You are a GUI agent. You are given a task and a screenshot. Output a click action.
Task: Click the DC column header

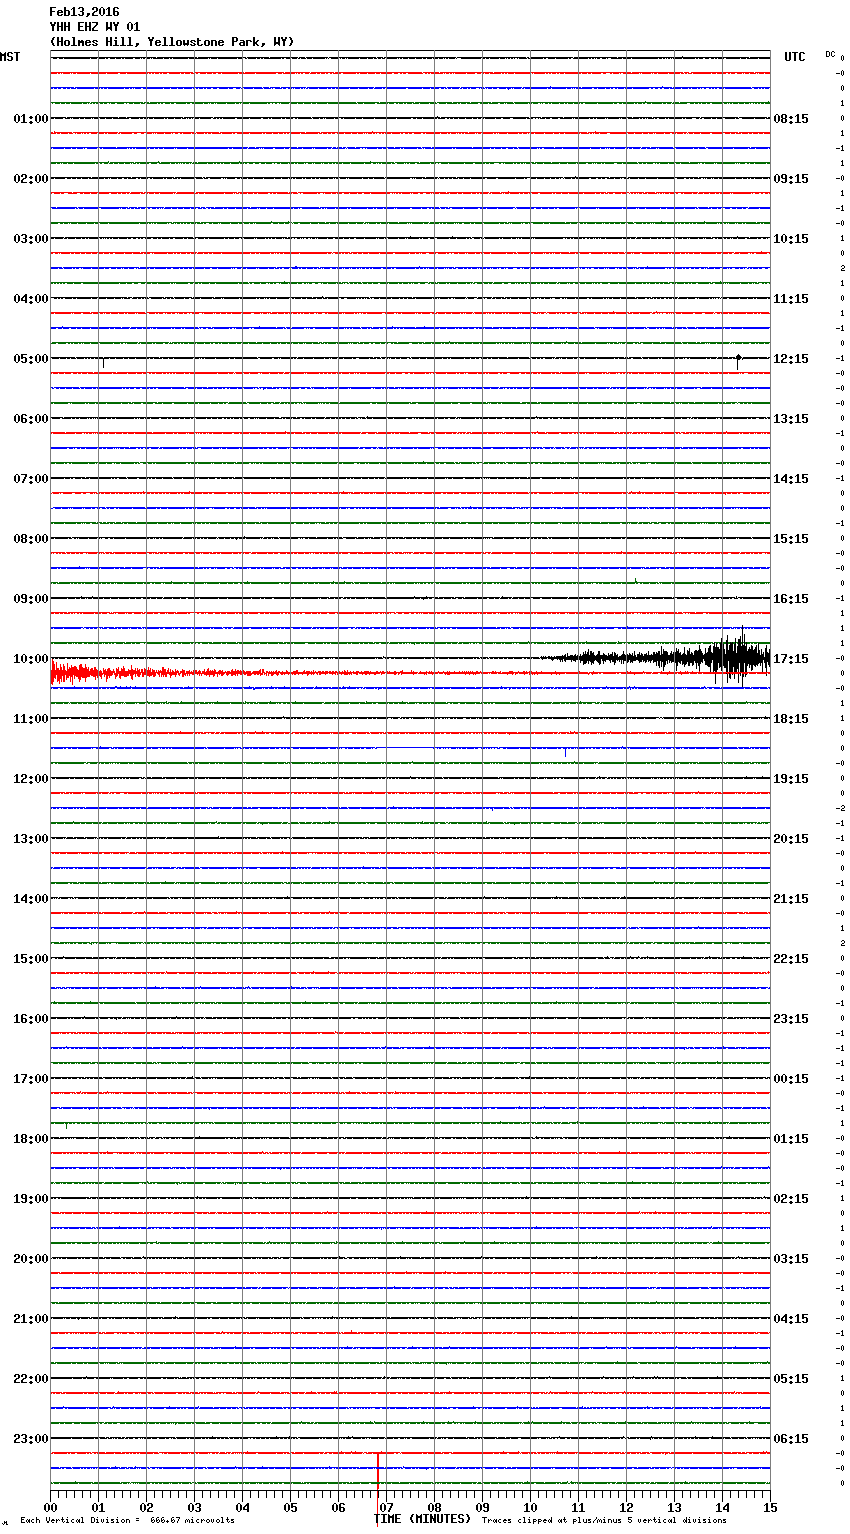[x=830, y=54]
